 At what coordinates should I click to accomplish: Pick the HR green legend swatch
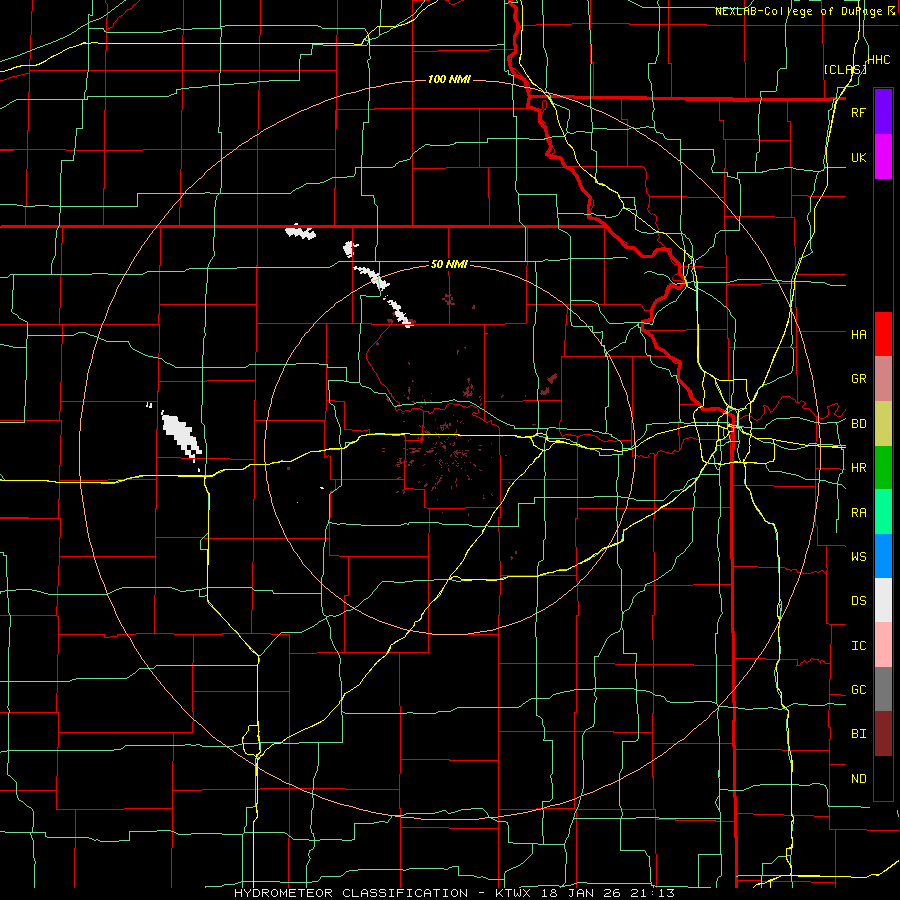[883, 468]
